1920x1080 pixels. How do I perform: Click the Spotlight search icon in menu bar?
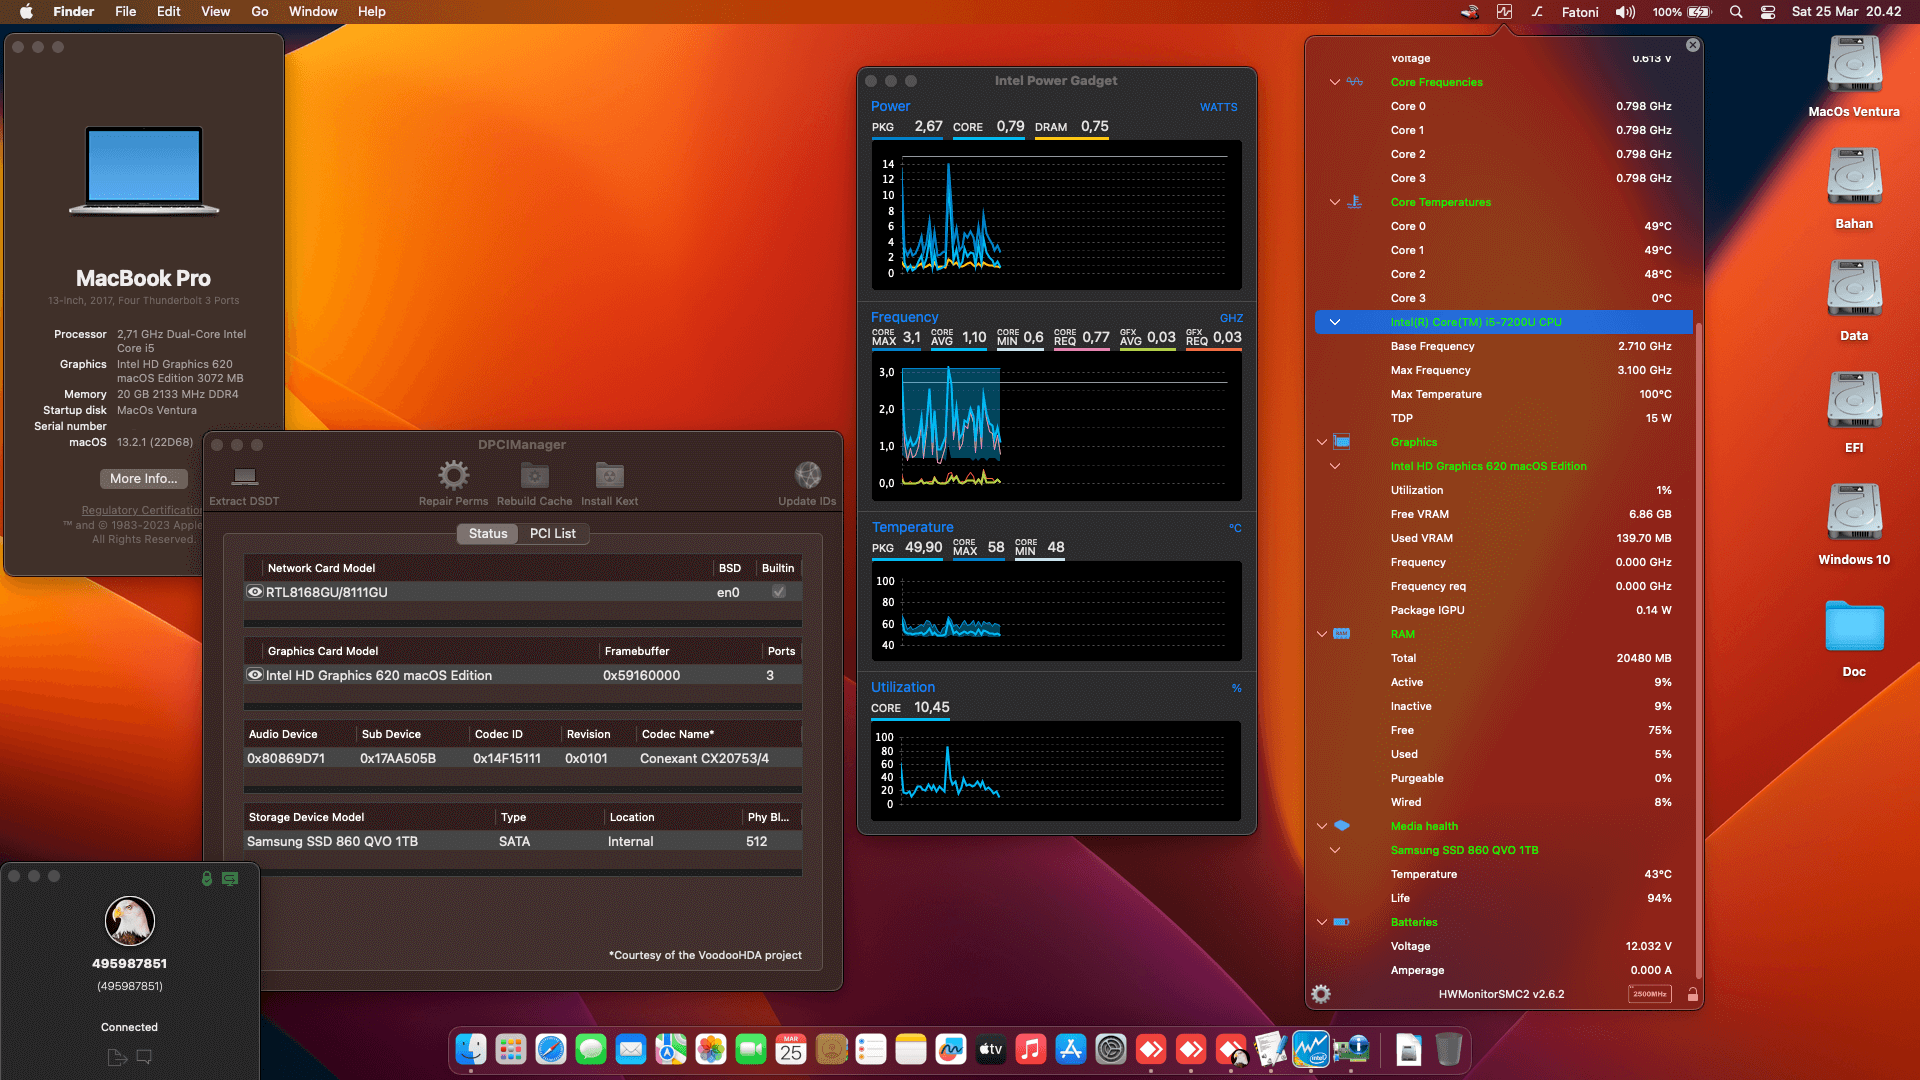[1736, 12]
